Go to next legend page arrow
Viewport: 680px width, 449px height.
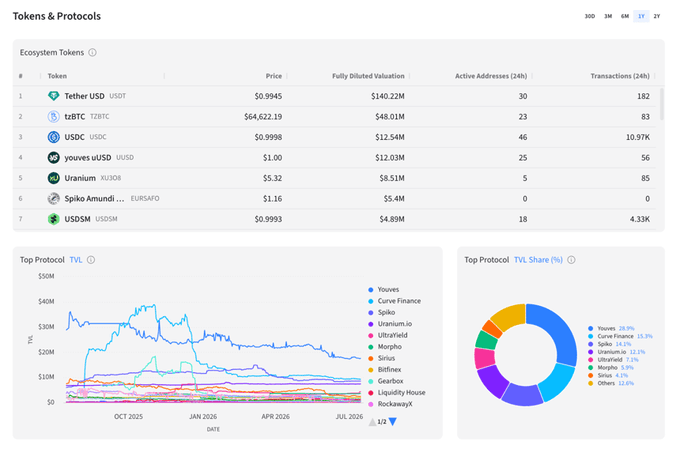[393, 422]
